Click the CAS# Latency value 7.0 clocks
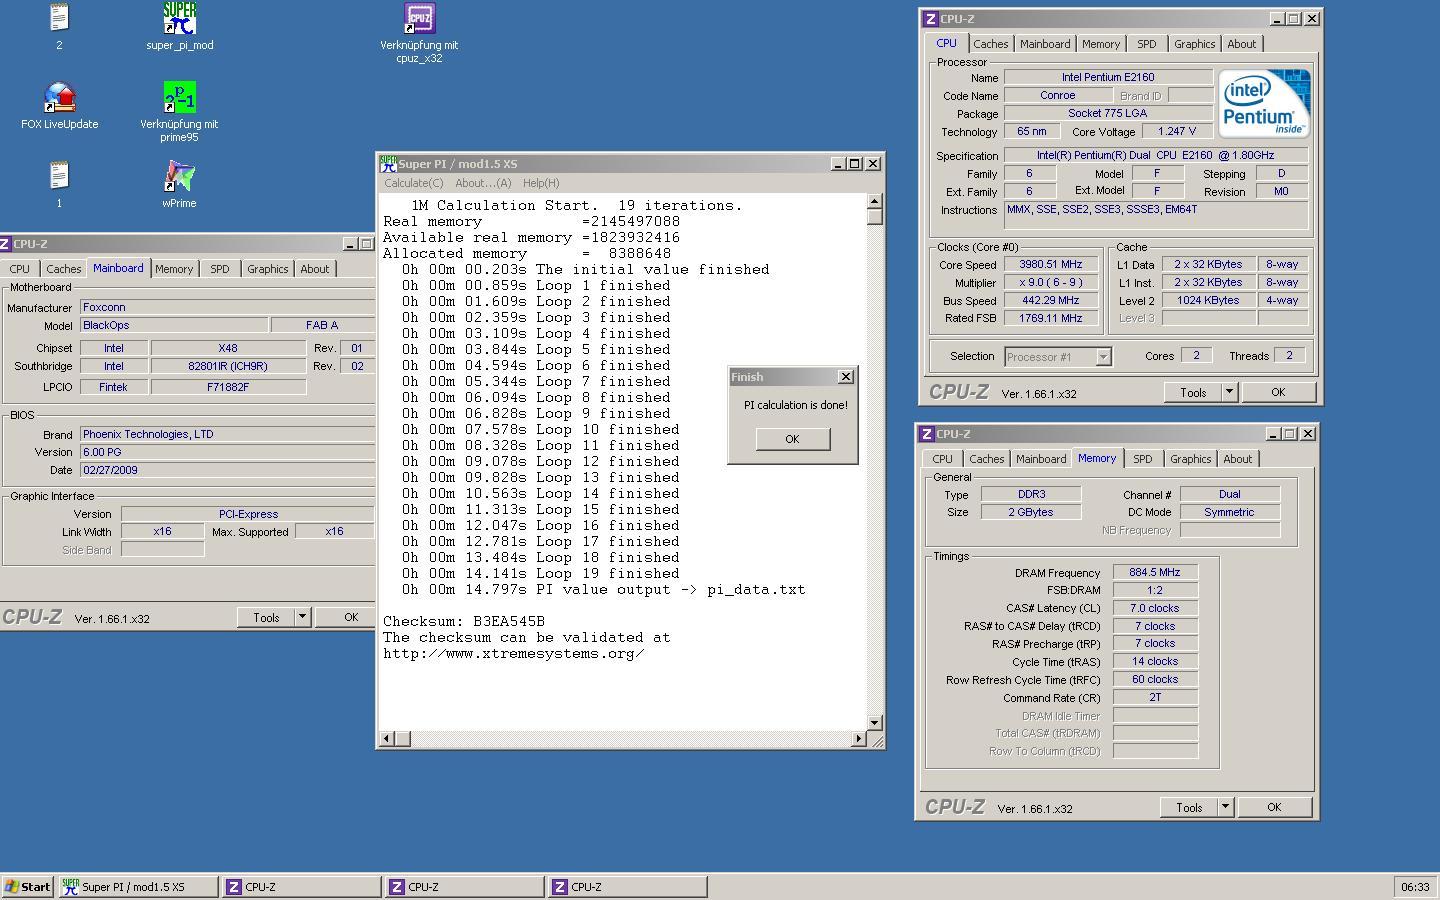 [x=1155, y=608]
